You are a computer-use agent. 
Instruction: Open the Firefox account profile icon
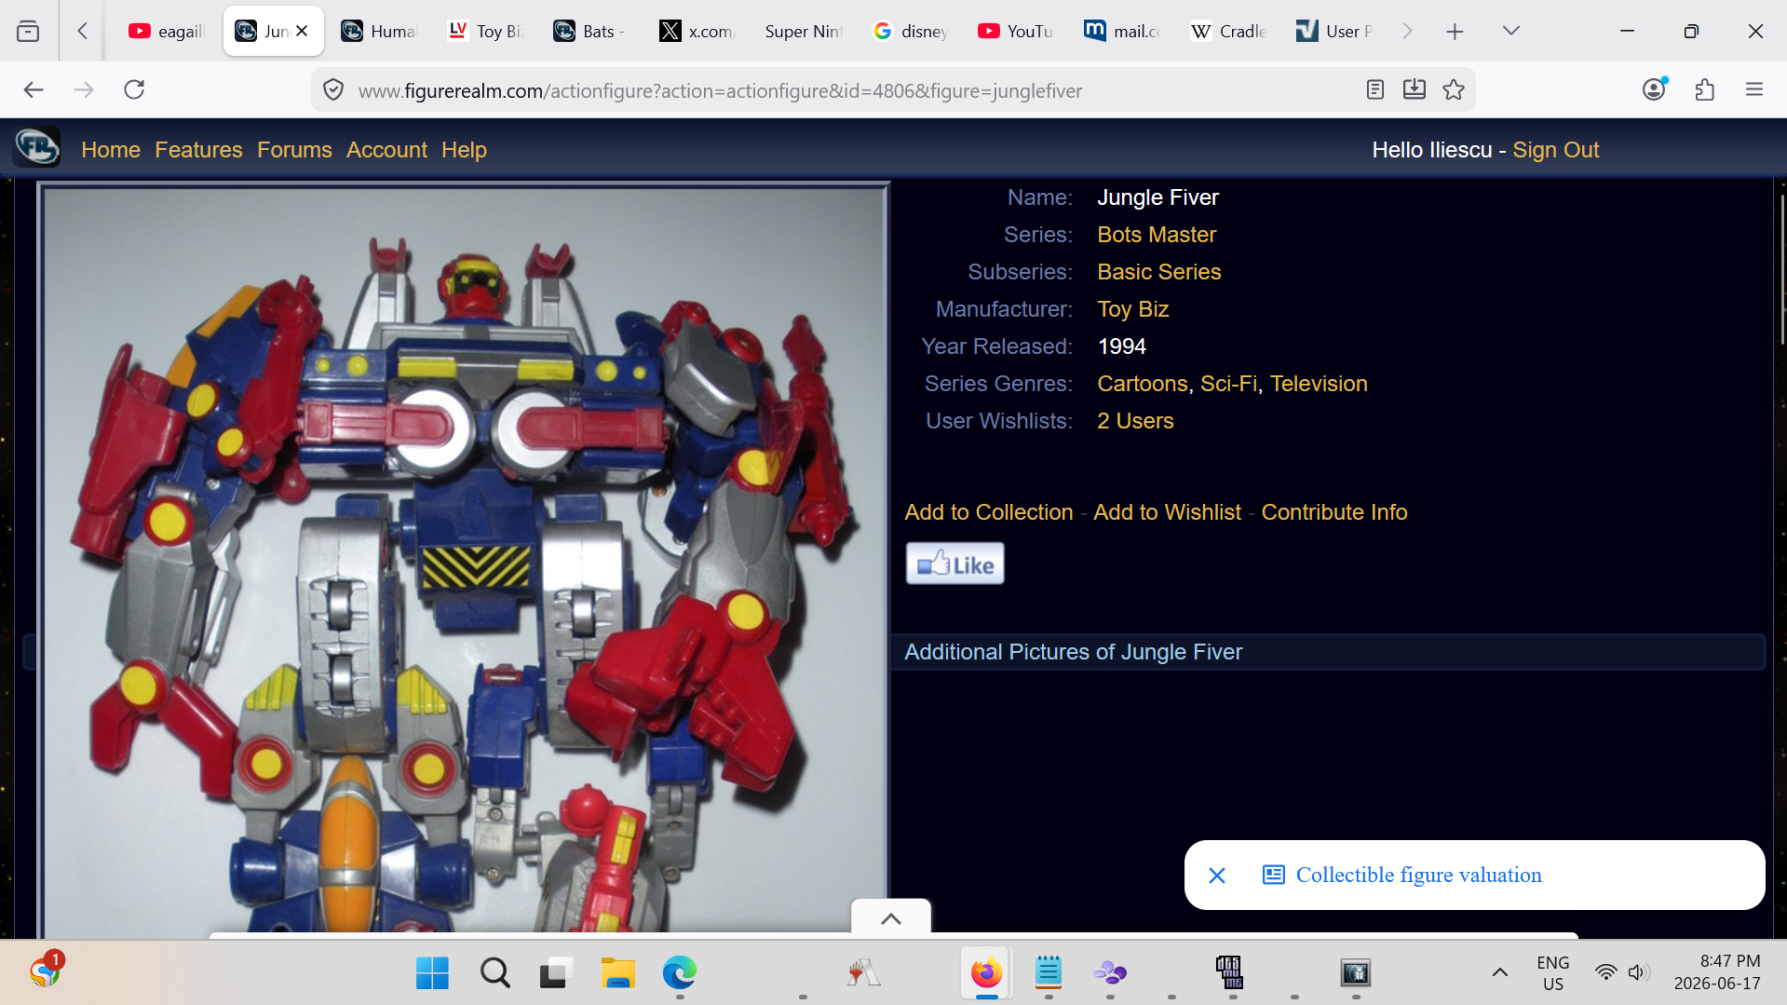tap(1655, 89)
